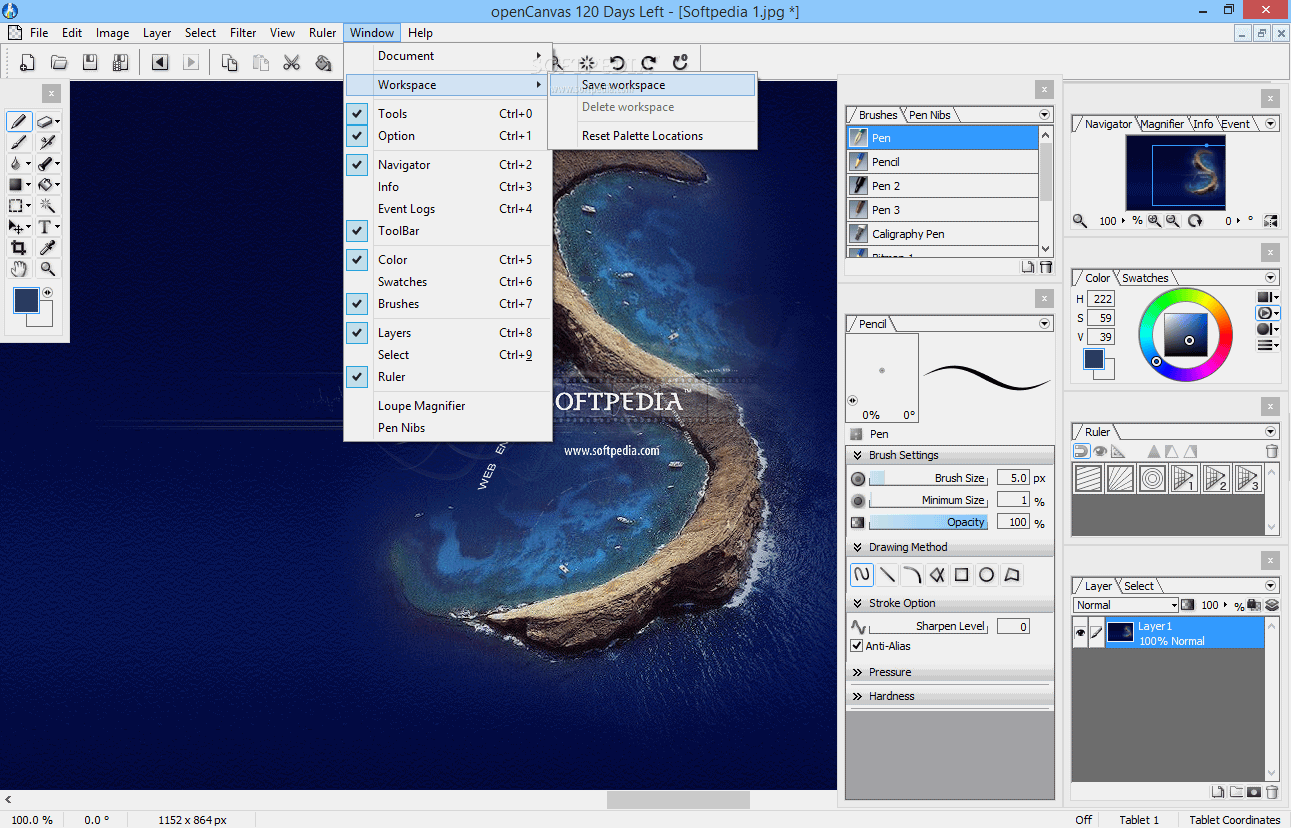Choose the Magic Wand tool
Image resolution: width=1291 pixels, height=828 pixels.
(x=47, y=205)
